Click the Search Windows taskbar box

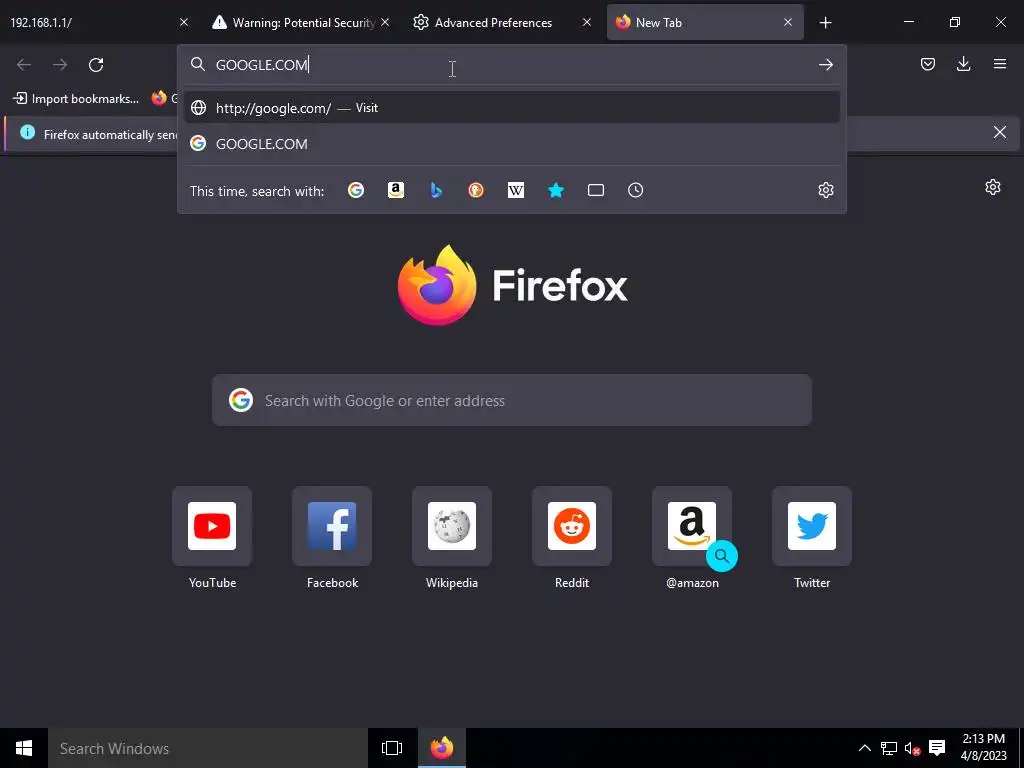coord(208,748)
